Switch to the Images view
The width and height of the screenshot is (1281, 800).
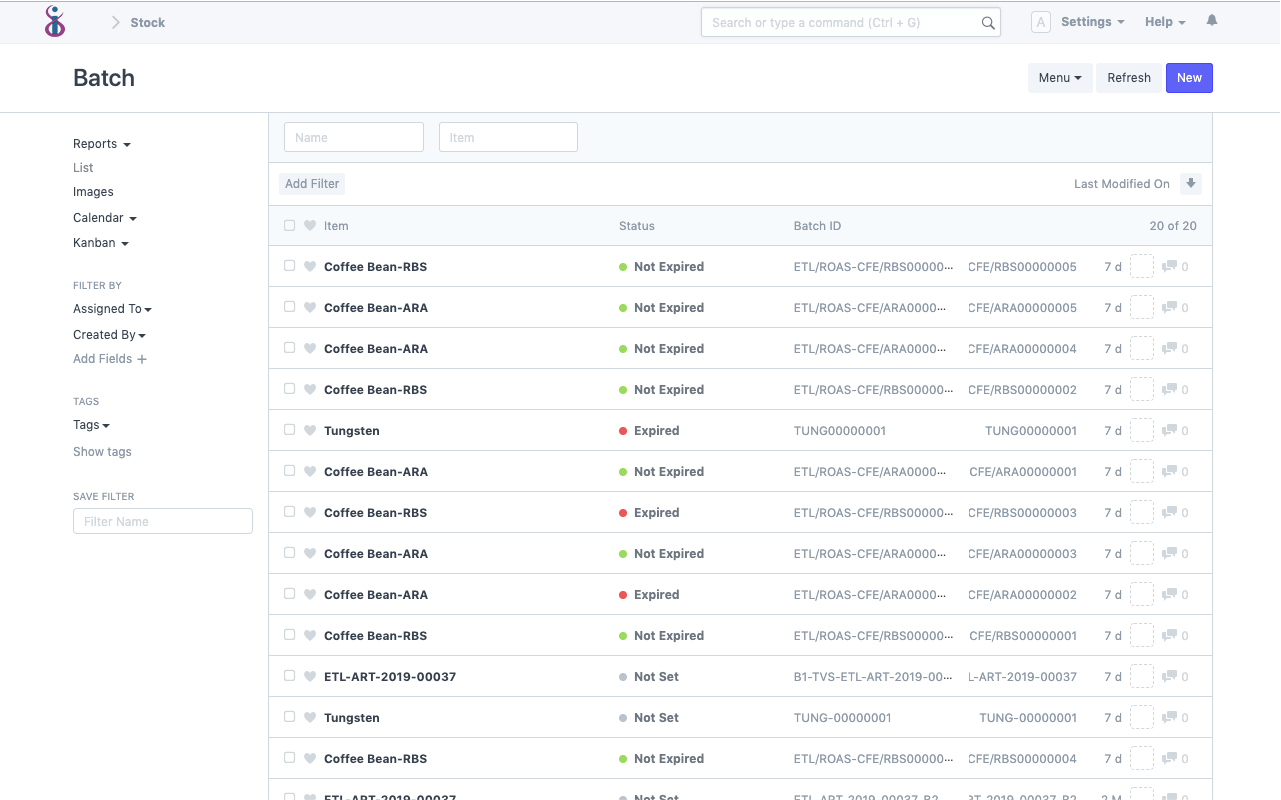93,191
